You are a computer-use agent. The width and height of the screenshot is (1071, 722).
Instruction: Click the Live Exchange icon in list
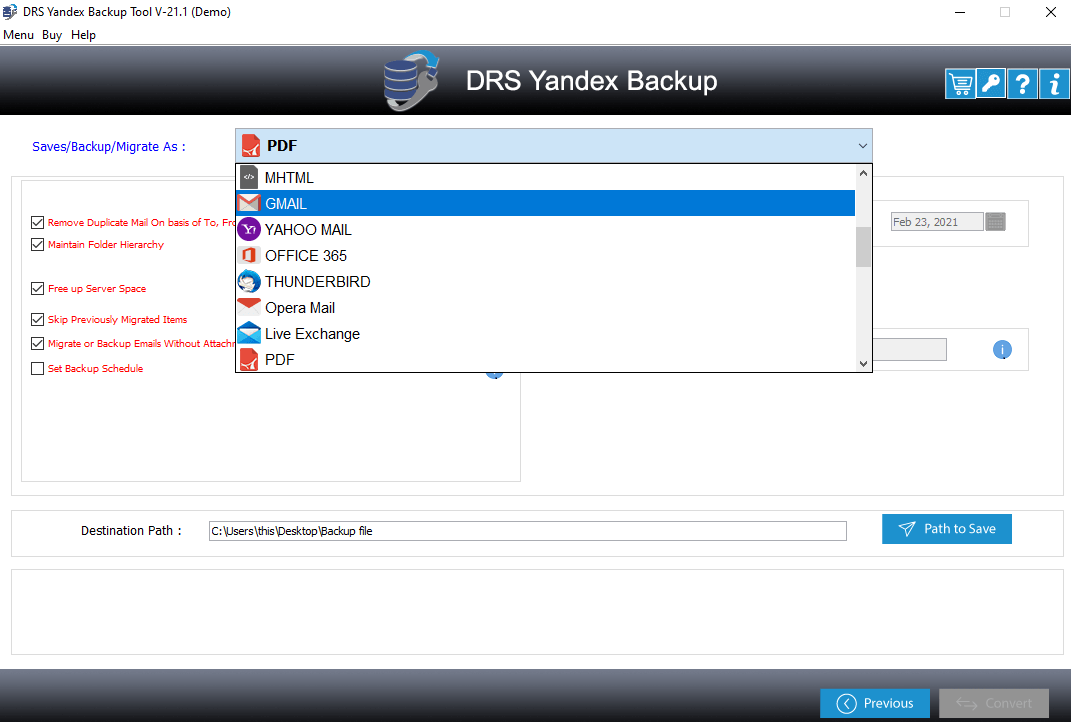coord(249,333)
